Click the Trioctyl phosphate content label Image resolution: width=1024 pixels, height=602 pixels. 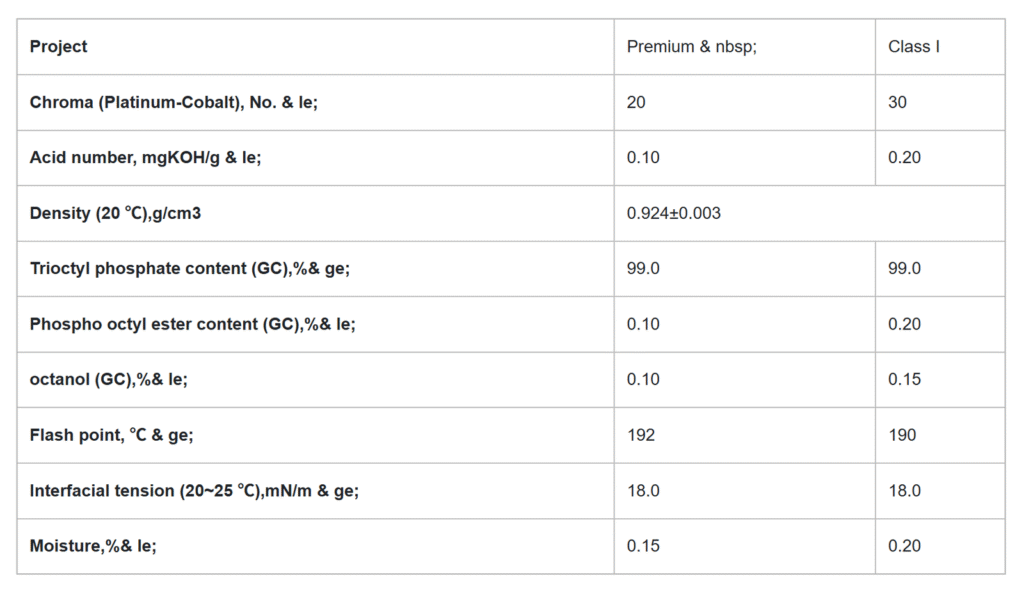[190, 269]
